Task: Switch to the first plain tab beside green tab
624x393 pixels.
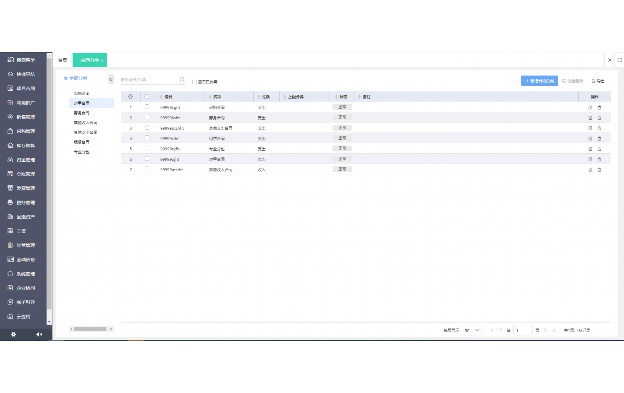Action: [x=62, y=60]
